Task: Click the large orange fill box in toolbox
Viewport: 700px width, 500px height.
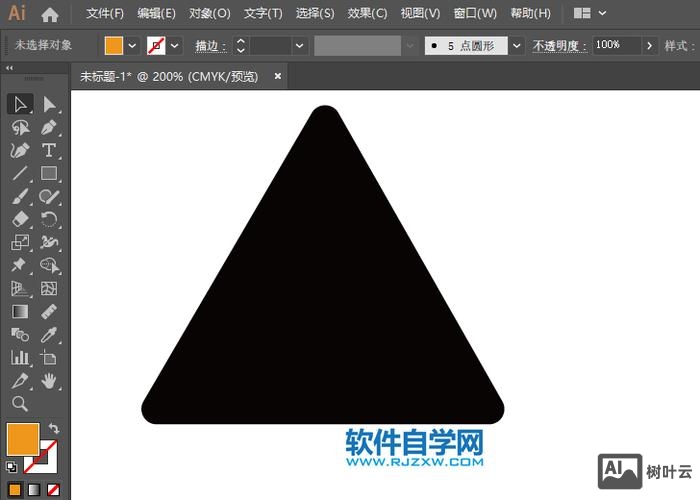Action: coord(23,439)
